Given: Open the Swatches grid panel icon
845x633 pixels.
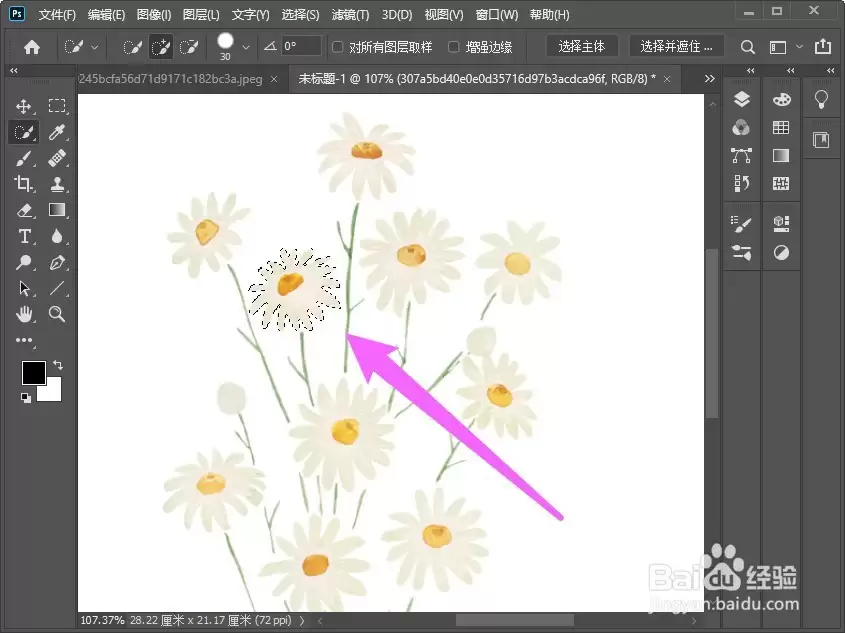Looking at the screenshot, I should tap(781, 128).
